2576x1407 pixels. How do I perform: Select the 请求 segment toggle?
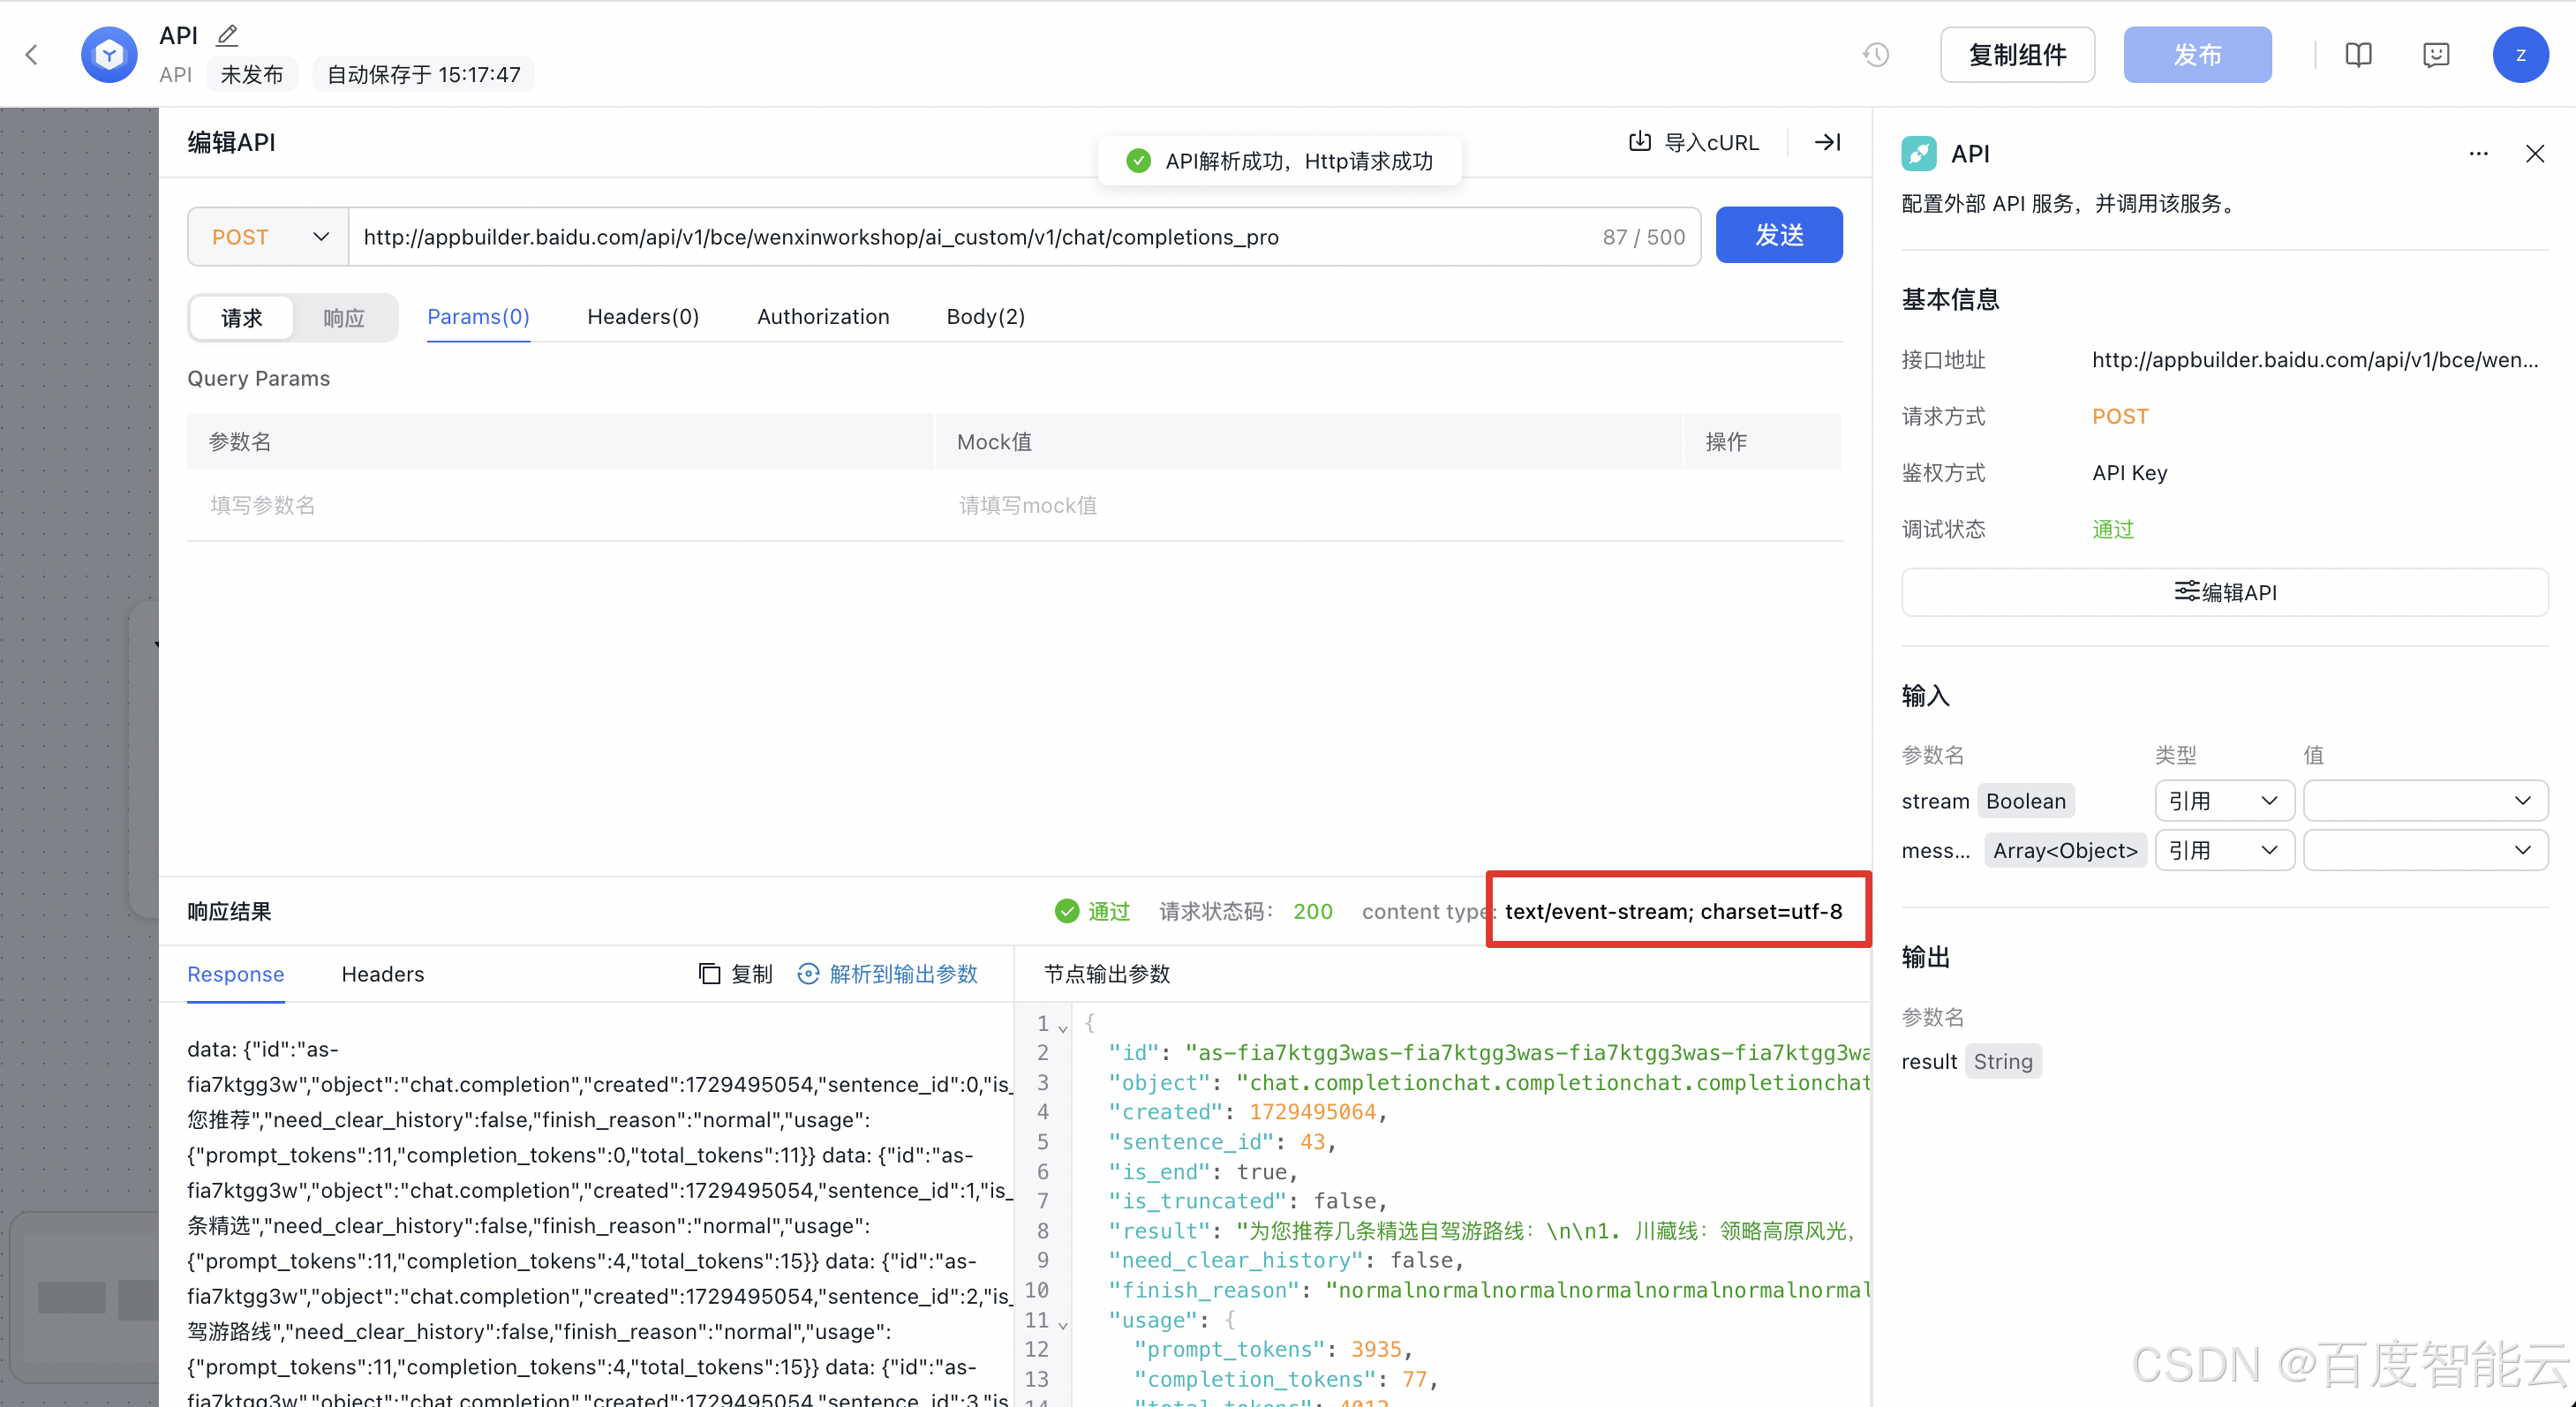pyautogui.click(x=241, y=318)
